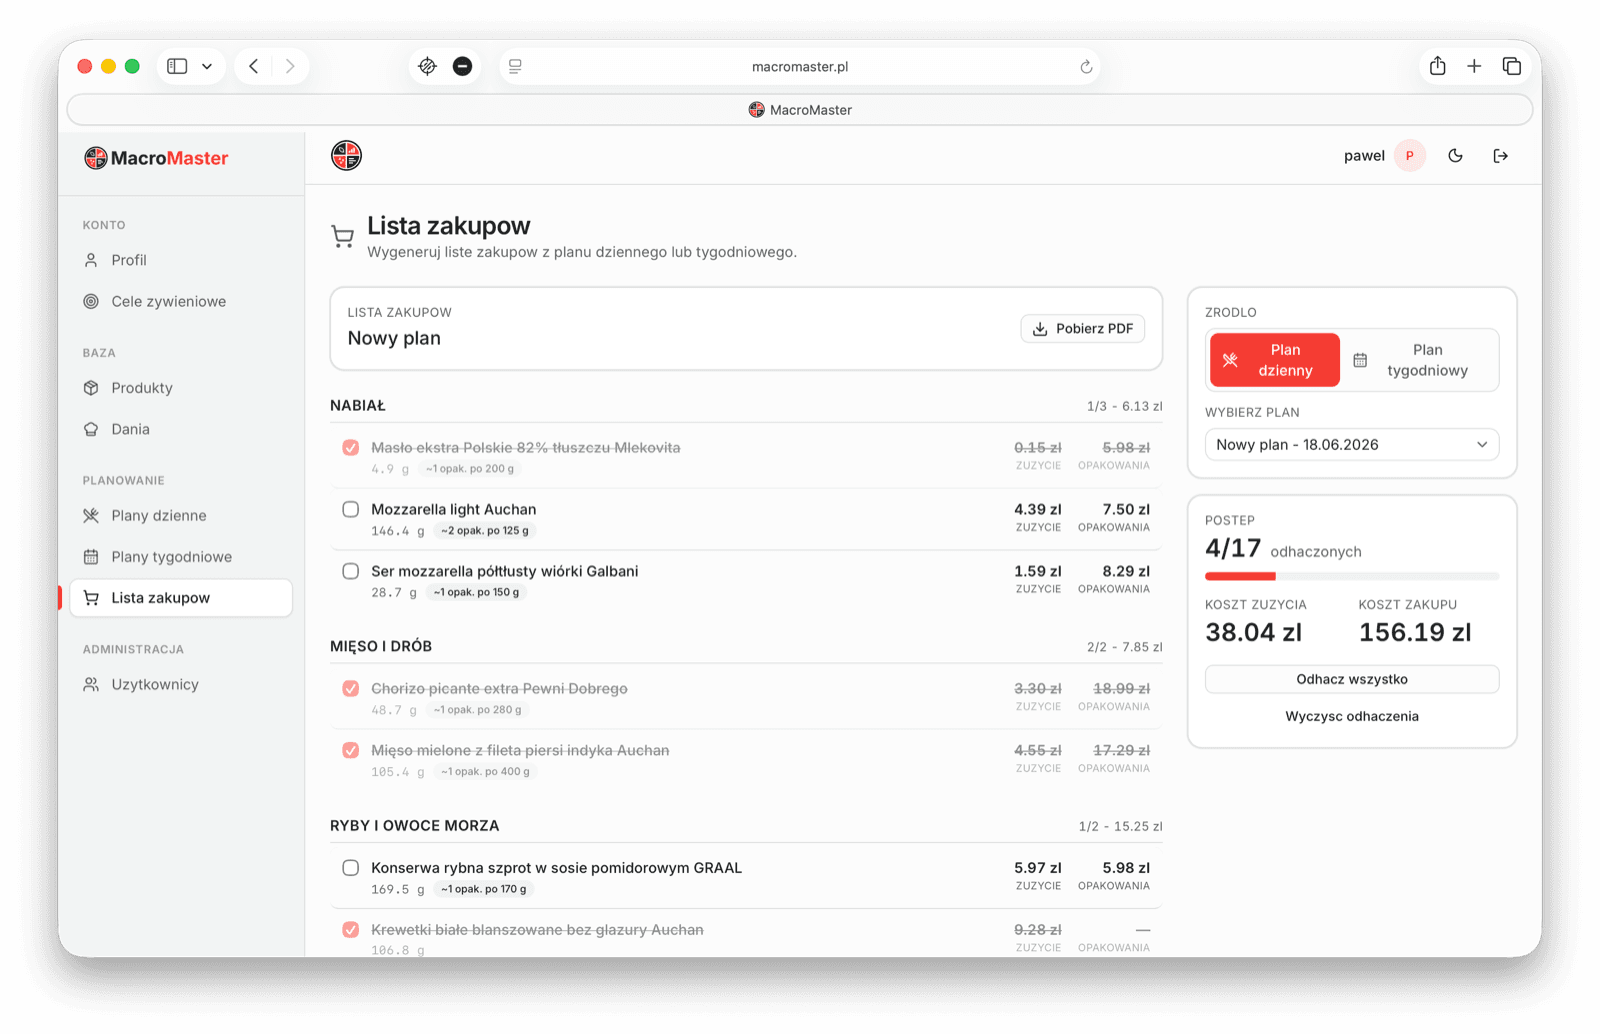Click the shopping cart icon beside the page title

pyautogui.click(x=342, y=236)
